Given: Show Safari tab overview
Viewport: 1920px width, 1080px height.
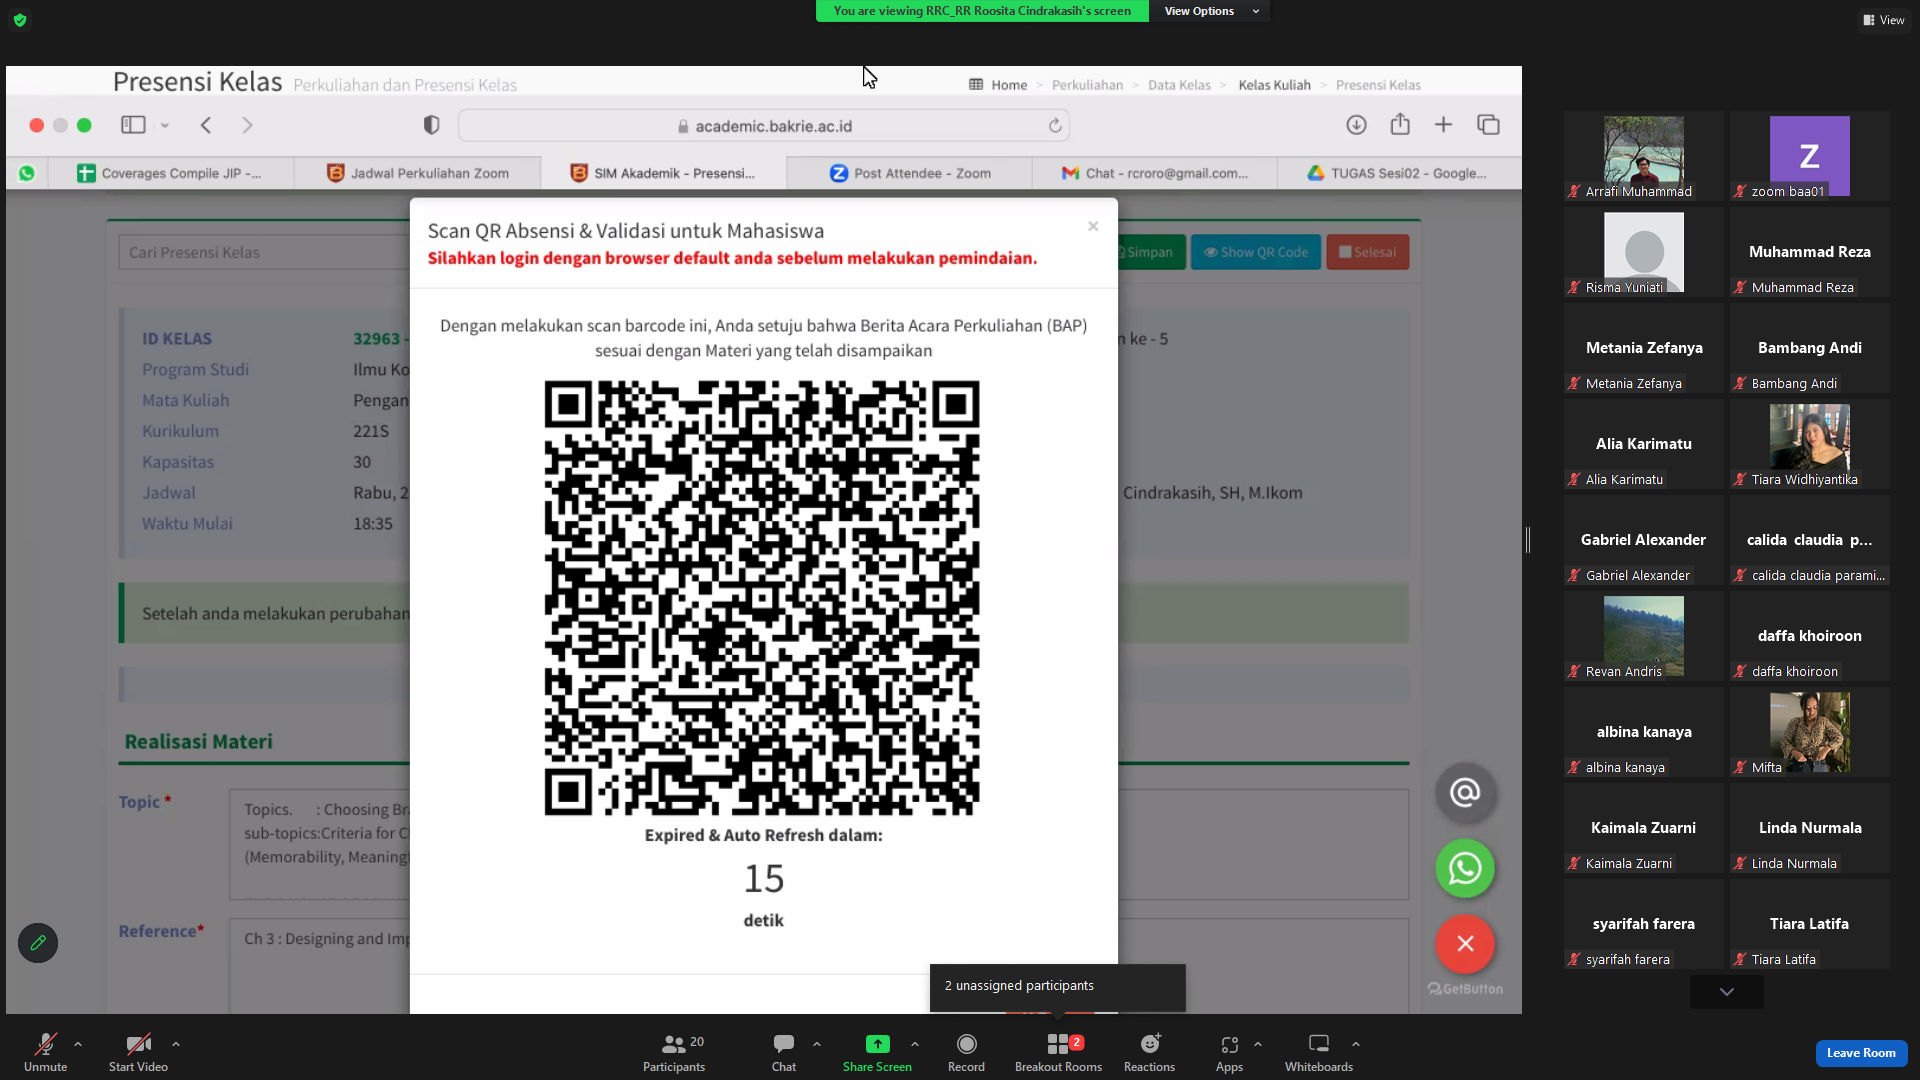Looking at the screenshot, I should coord(1488,125).
